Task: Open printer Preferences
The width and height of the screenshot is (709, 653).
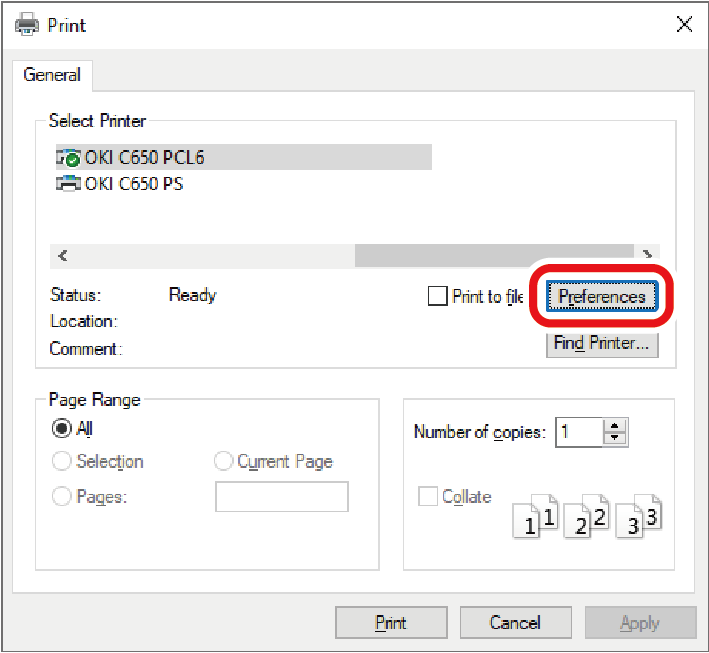Action: coord(601,296)
